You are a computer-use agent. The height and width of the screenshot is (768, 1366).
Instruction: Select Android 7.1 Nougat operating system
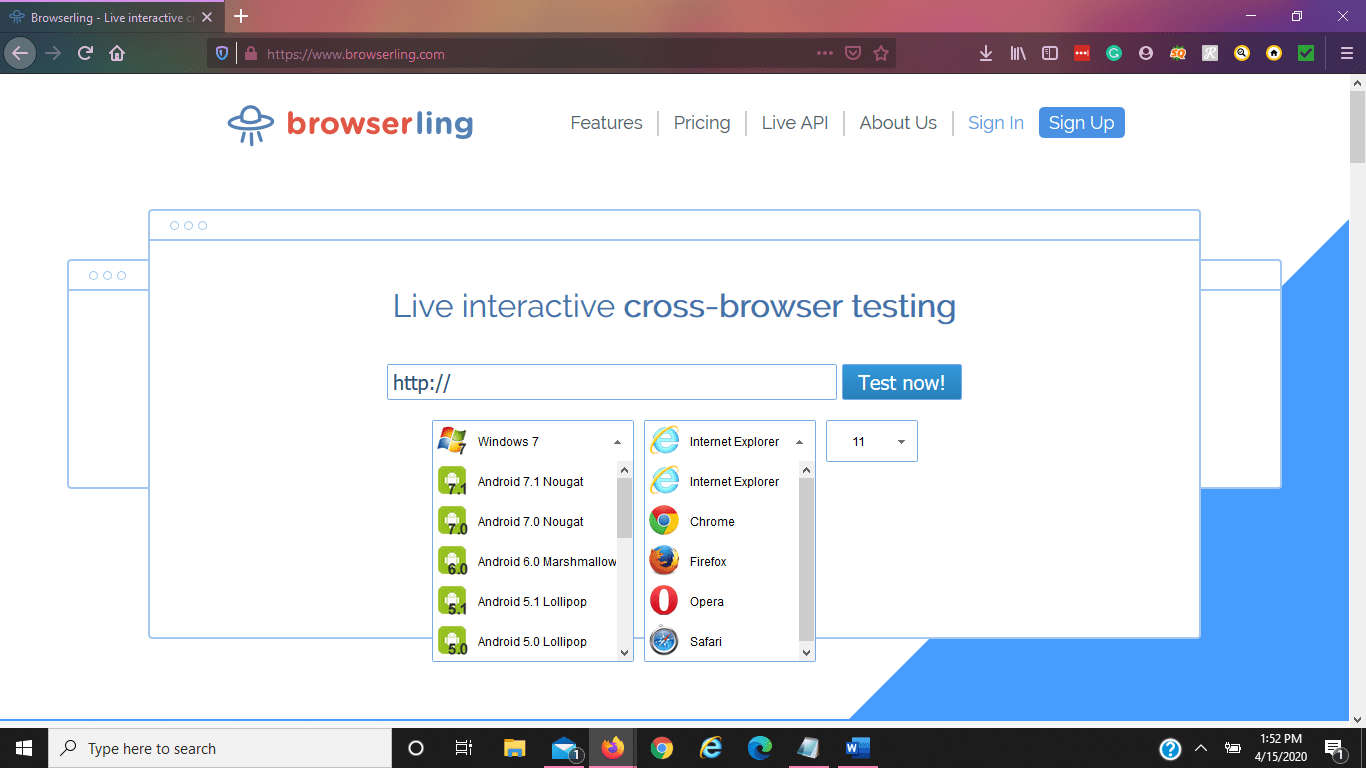[530, 481]
